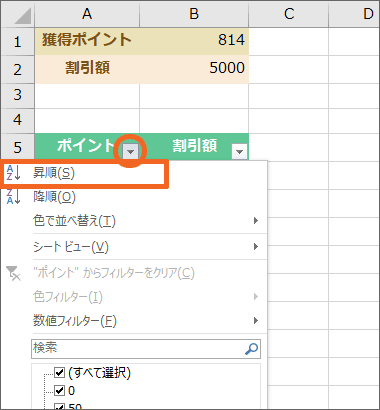Viewport: 380px width, 410px height.
Task: Click the 検索 search input field
Action: (146, 349)
